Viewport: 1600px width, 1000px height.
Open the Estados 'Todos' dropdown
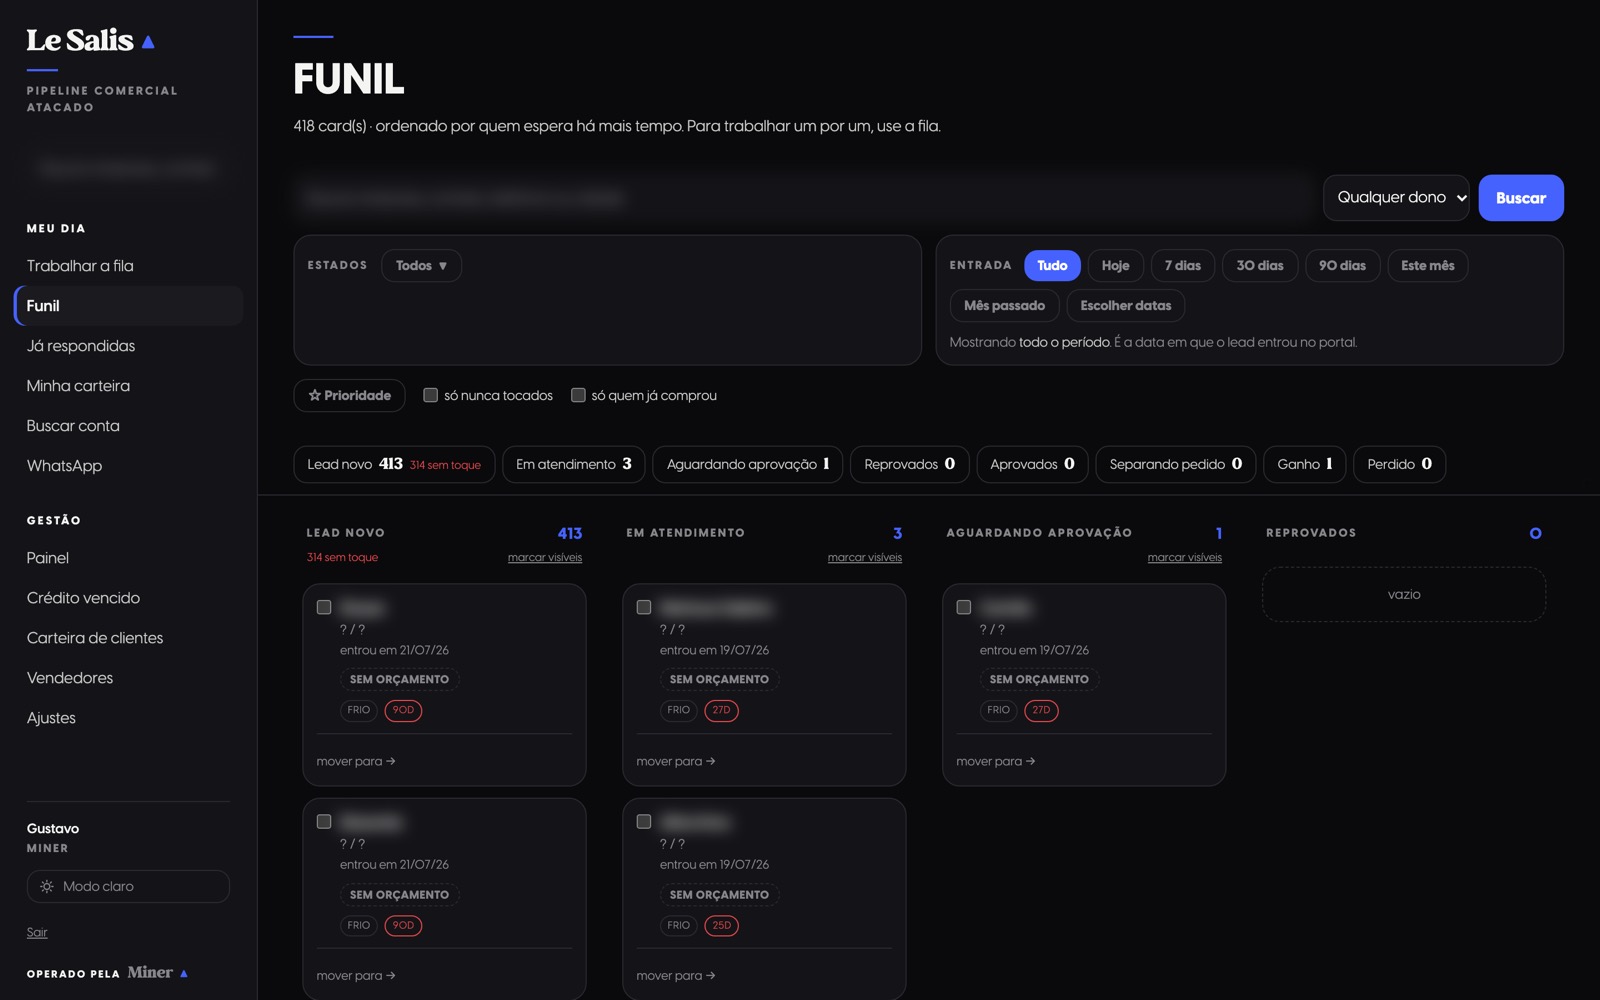[x=421, y=265]
